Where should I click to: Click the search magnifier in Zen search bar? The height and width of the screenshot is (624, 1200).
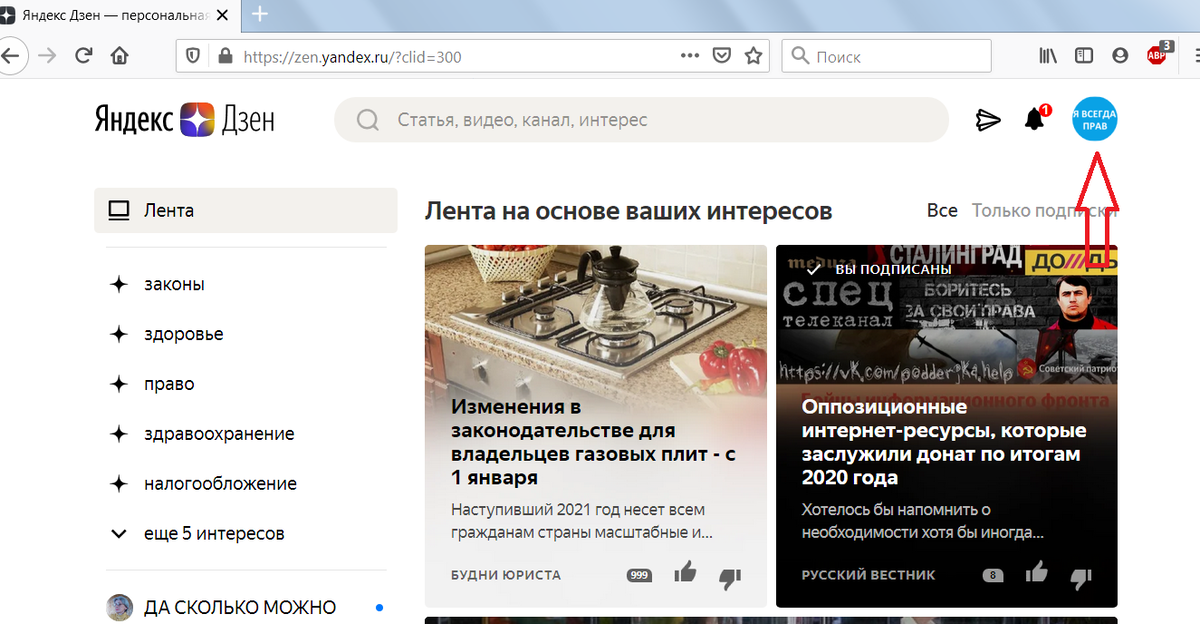368,120
